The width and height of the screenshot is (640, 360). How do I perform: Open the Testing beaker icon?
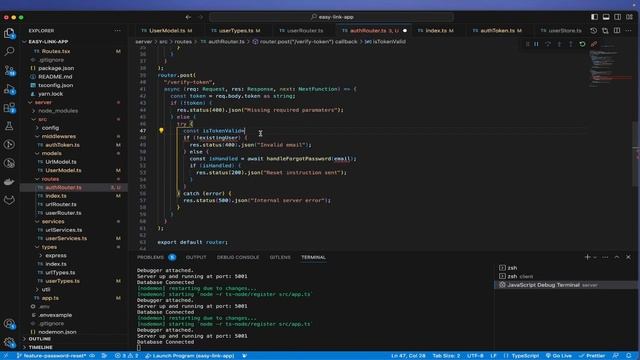coord(9,126)
